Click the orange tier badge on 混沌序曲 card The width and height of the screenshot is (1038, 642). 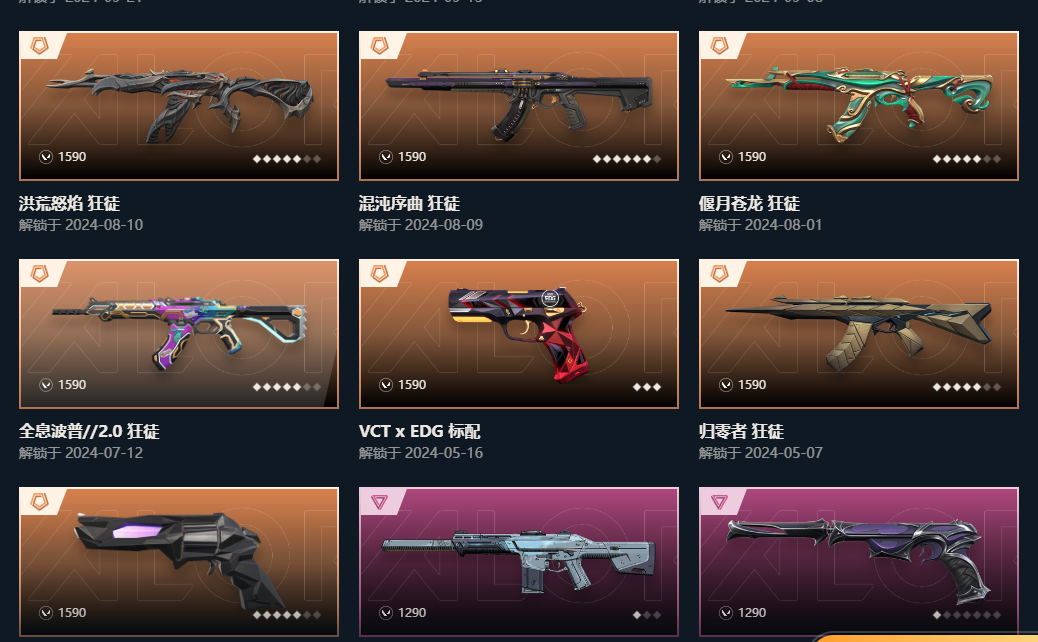point(379,46)
